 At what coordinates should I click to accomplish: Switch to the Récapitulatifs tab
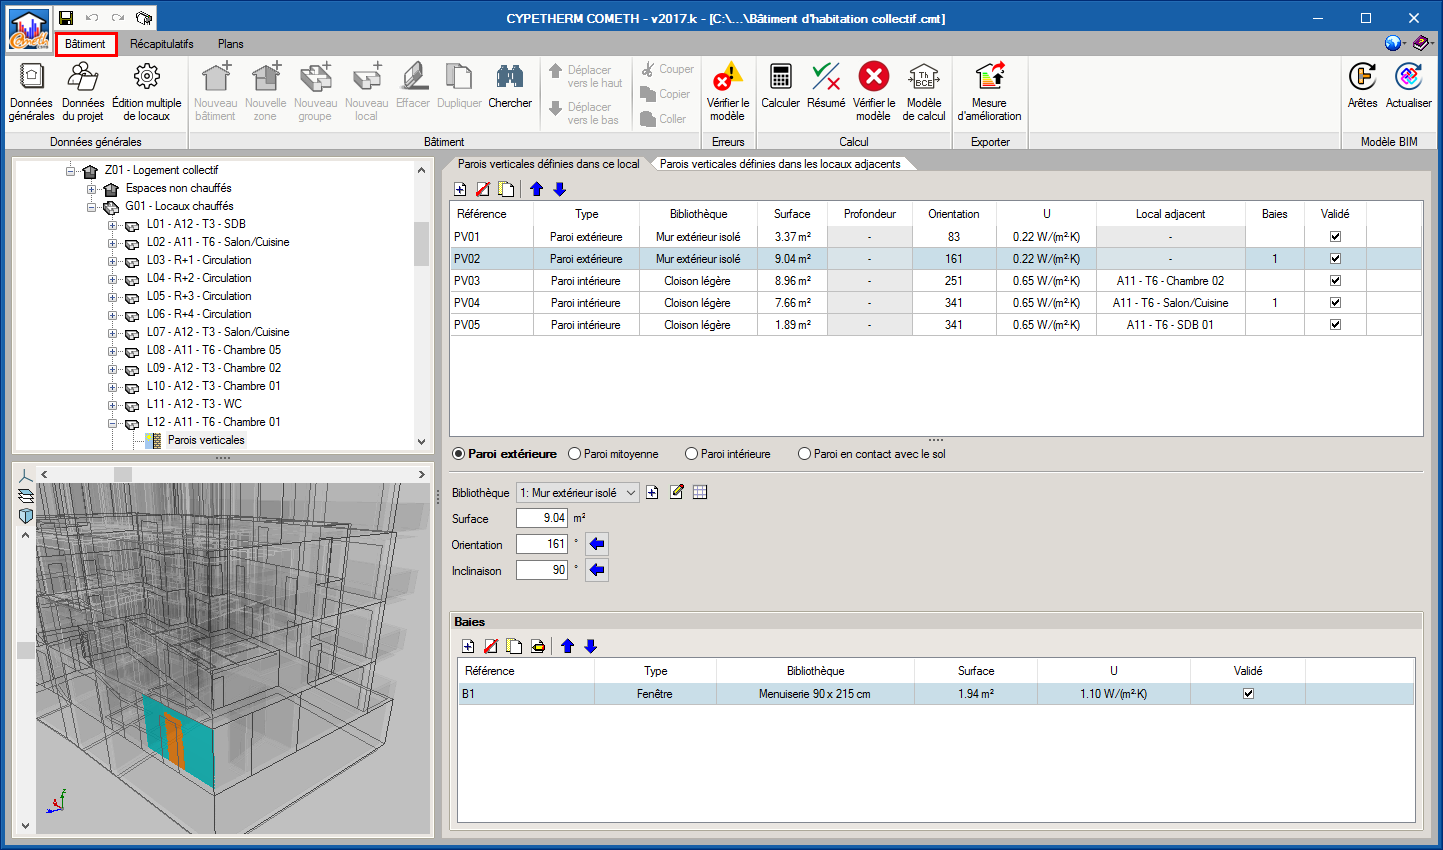pos(161,44)
